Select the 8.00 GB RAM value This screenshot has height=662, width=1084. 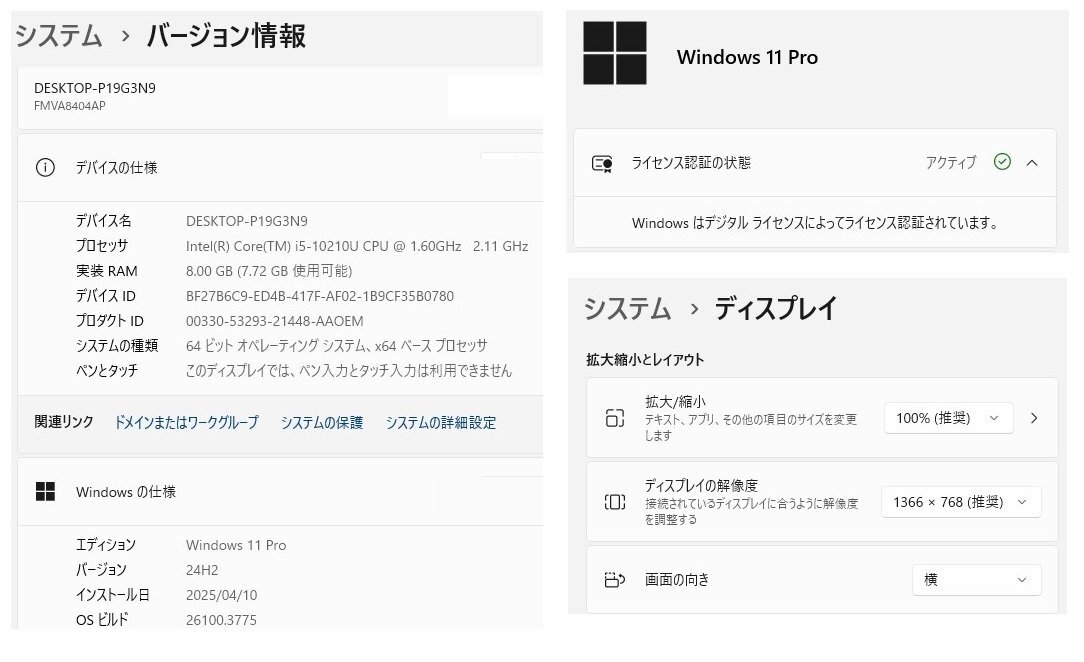(269, 271)
